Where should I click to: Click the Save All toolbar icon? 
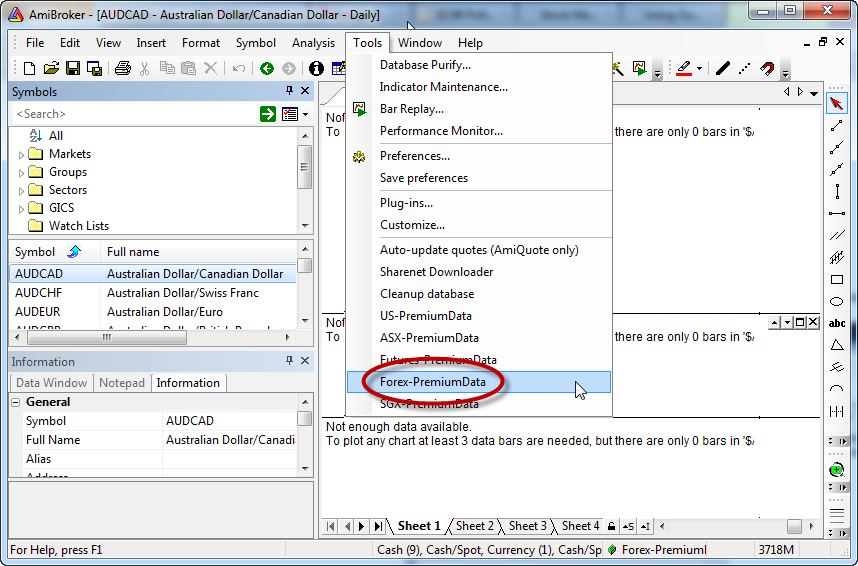click(x=95, y=68)
